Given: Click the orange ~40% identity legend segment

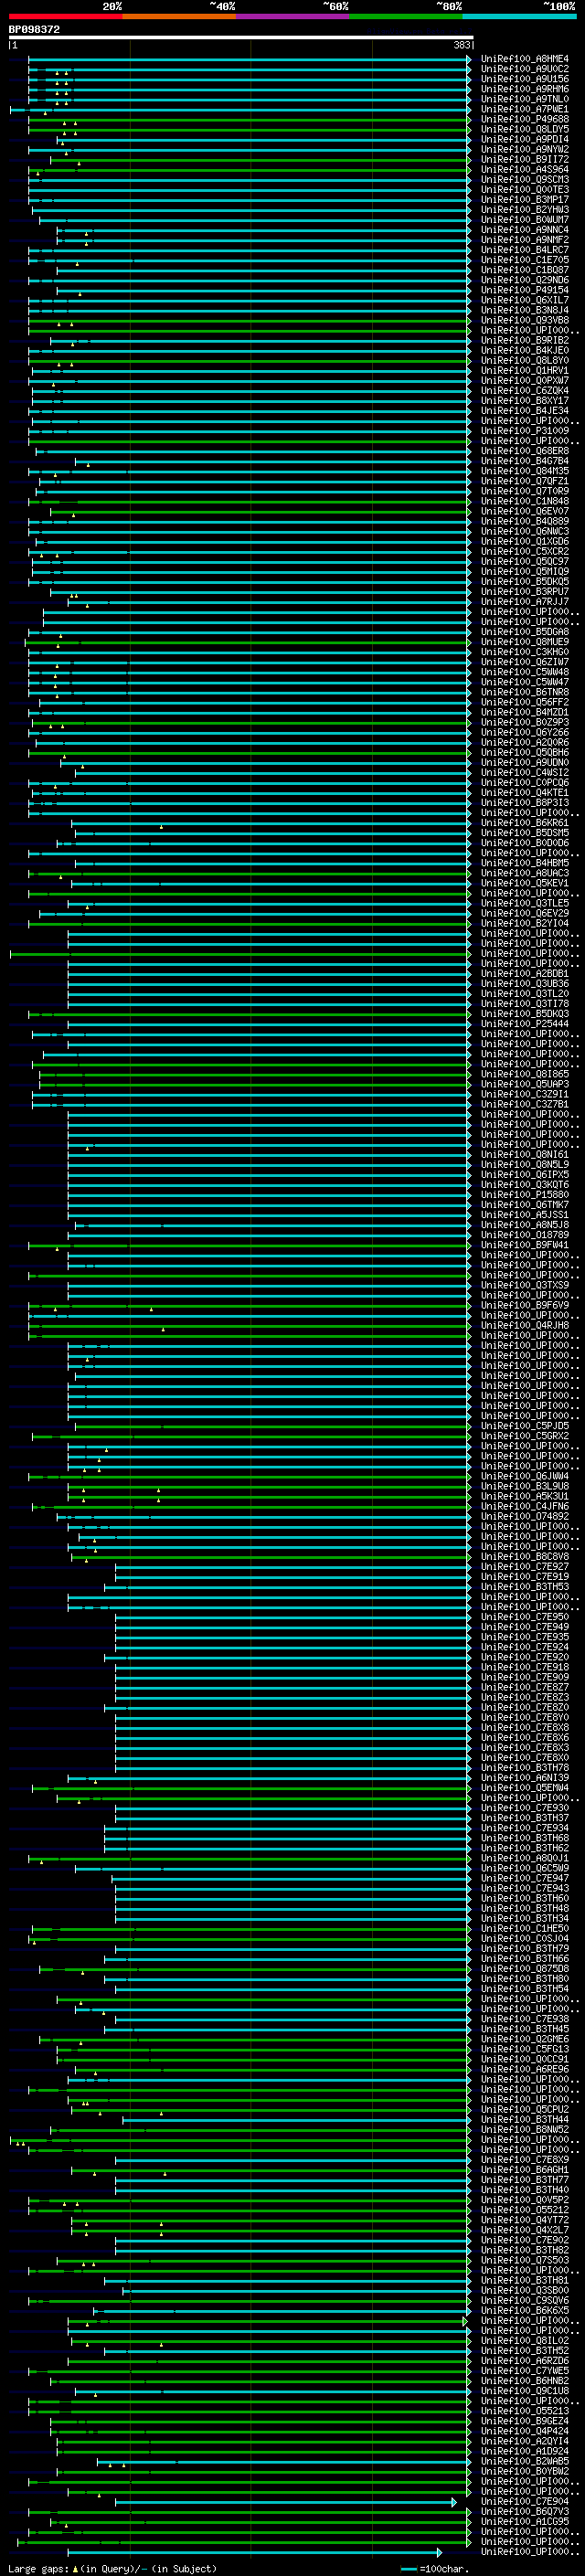Looking at the screenshot, I should pos(179,16).
